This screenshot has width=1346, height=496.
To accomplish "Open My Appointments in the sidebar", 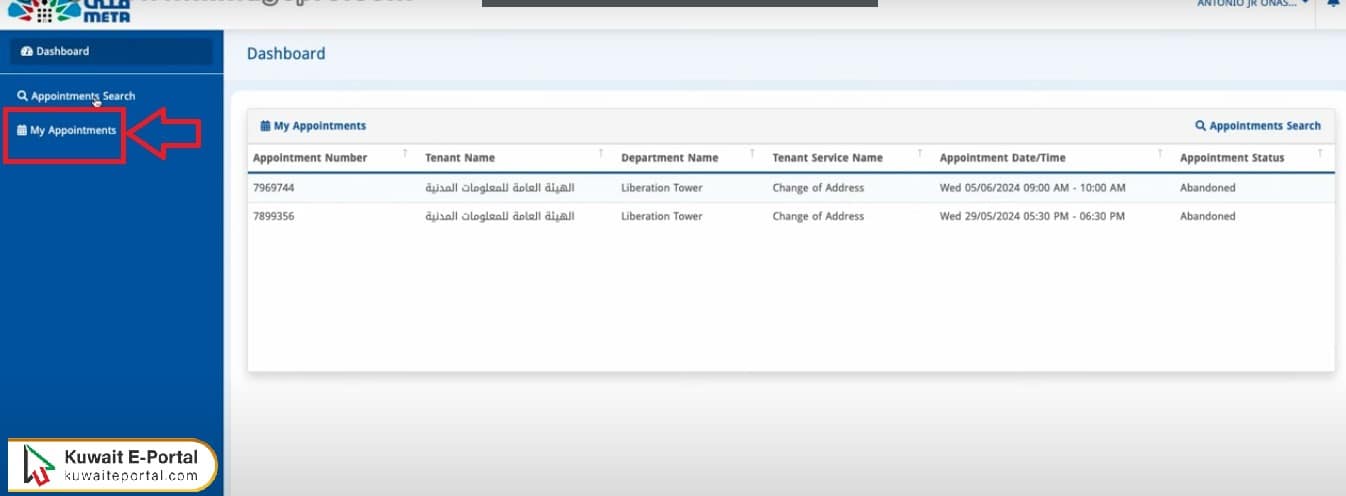I will pos(72,131).
